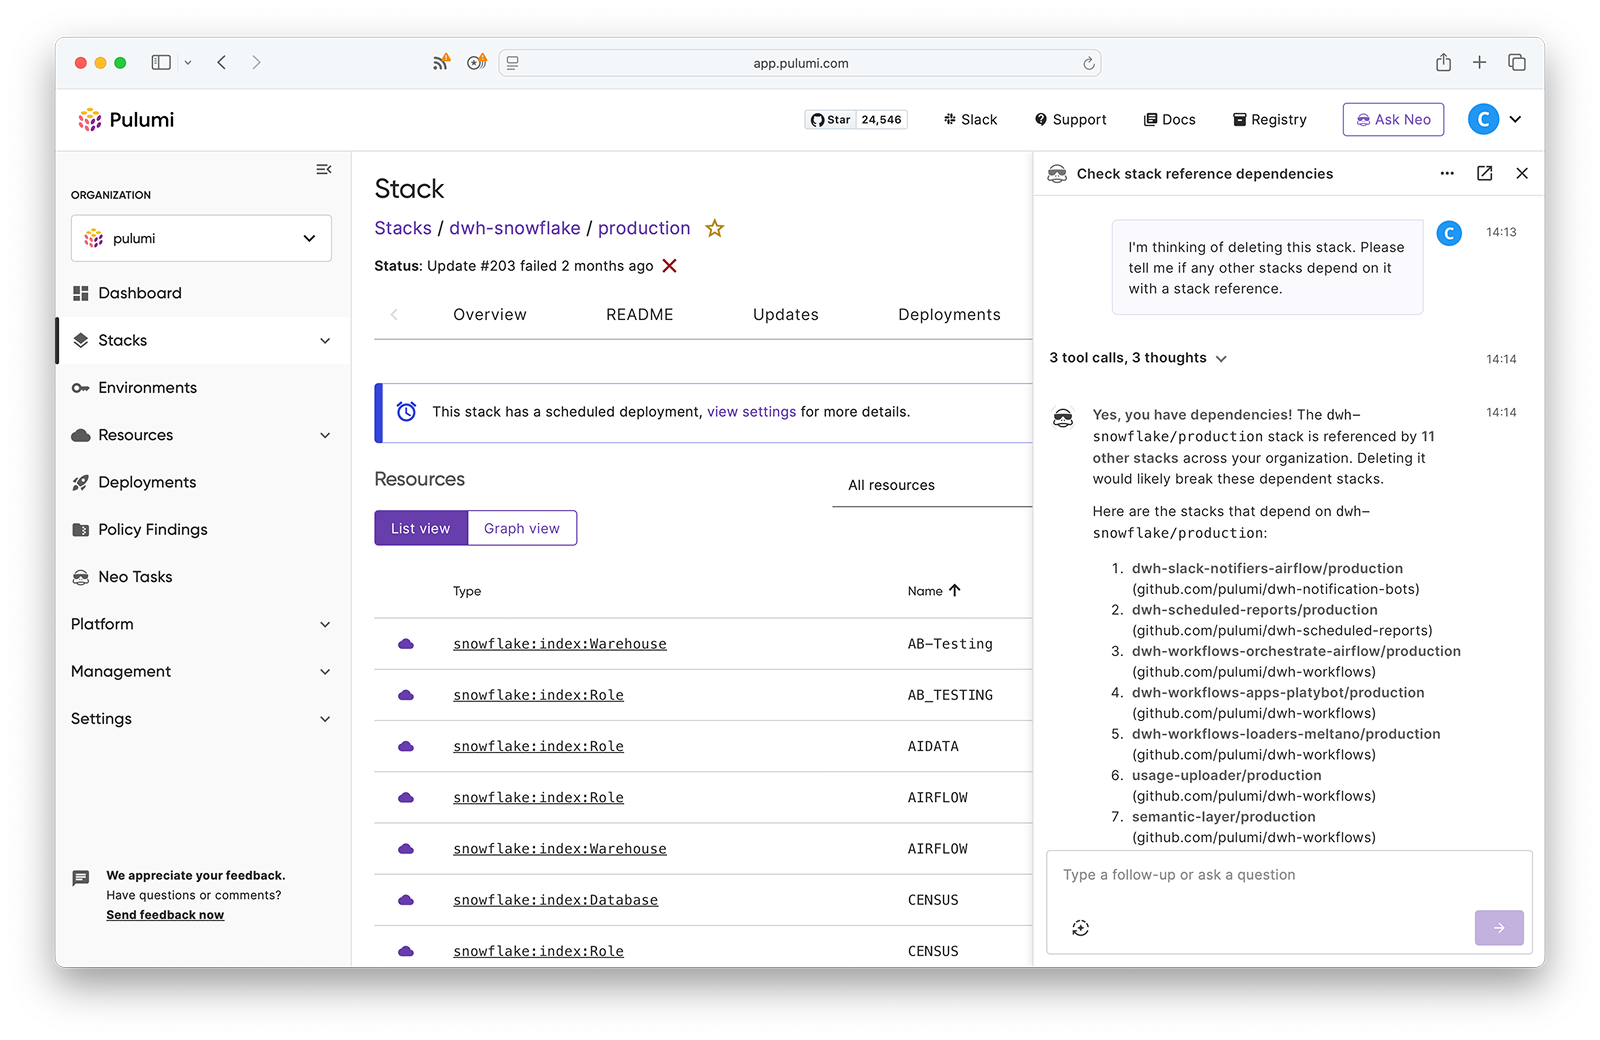The image size is (1600, 1040).
Task: Click the view settings link
Action: (751, 412)
